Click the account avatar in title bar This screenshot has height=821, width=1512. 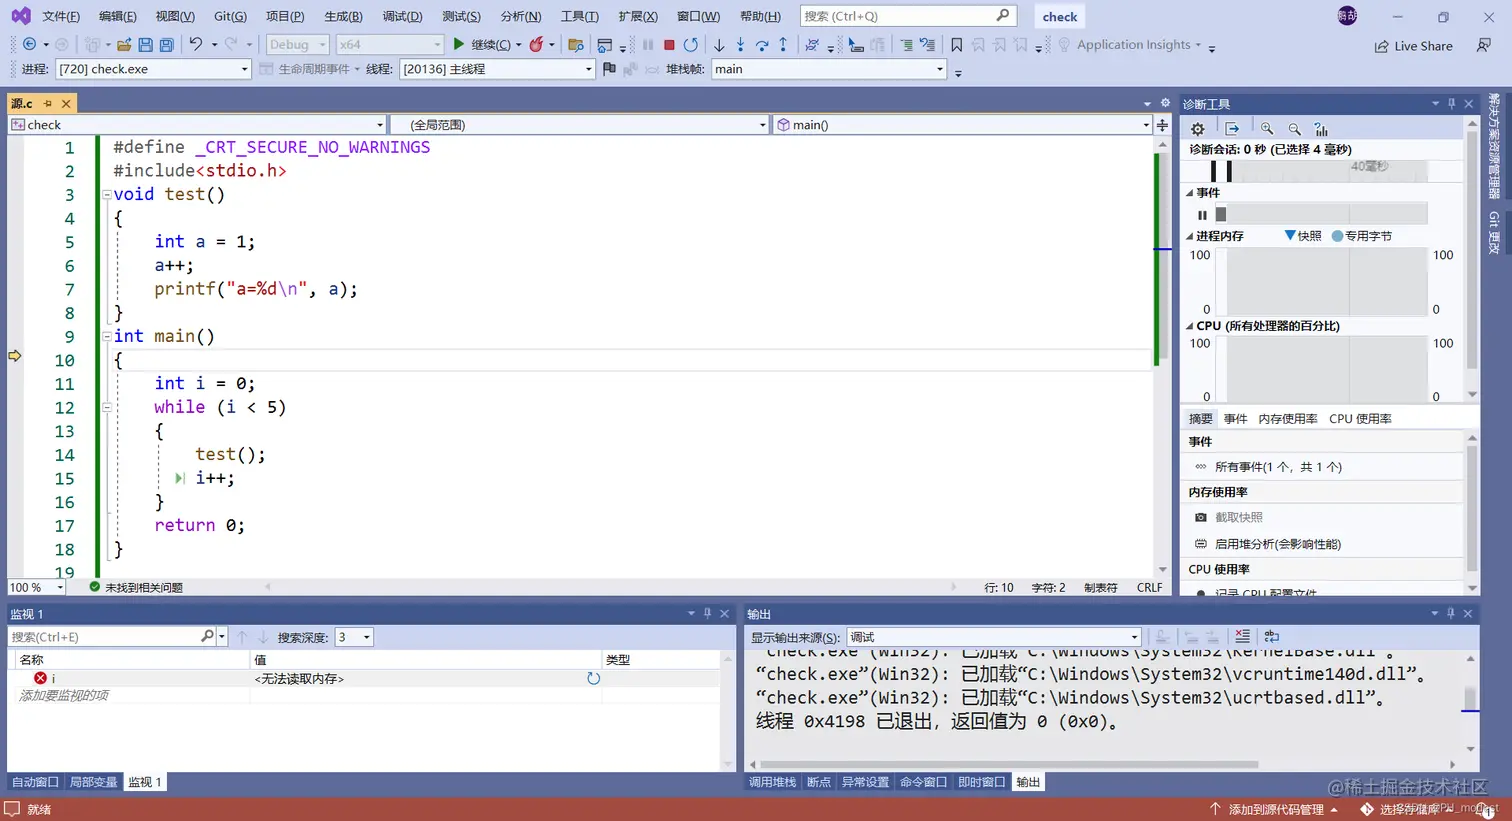tap(1347, 16)
